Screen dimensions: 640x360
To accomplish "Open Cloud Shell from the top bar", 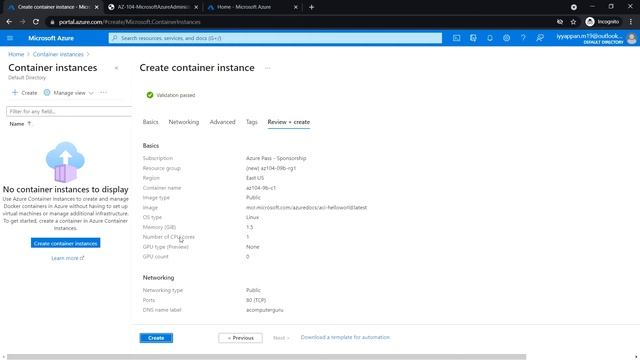I will point(456,38).
